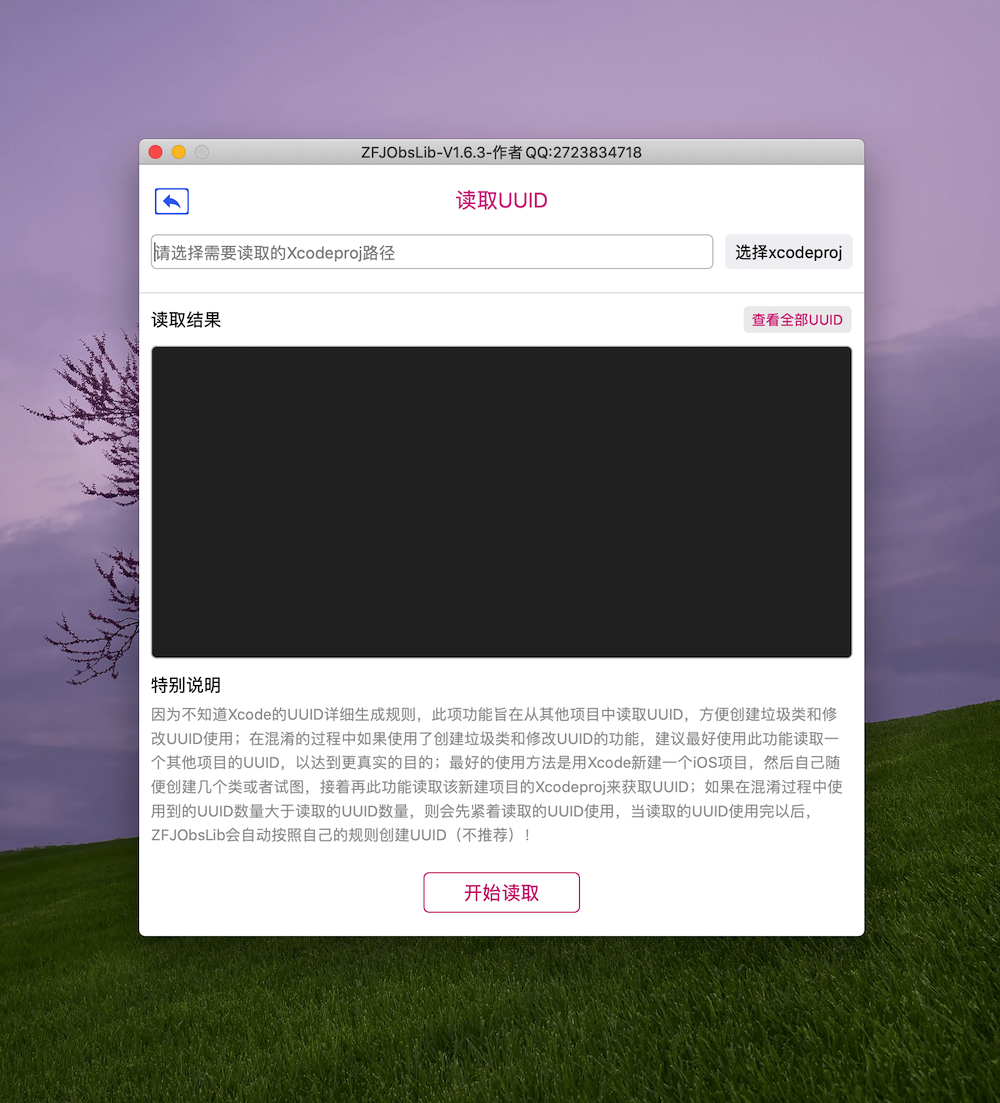Click the blue back arrow icon

pyautogui.click(x=172, y=201)
